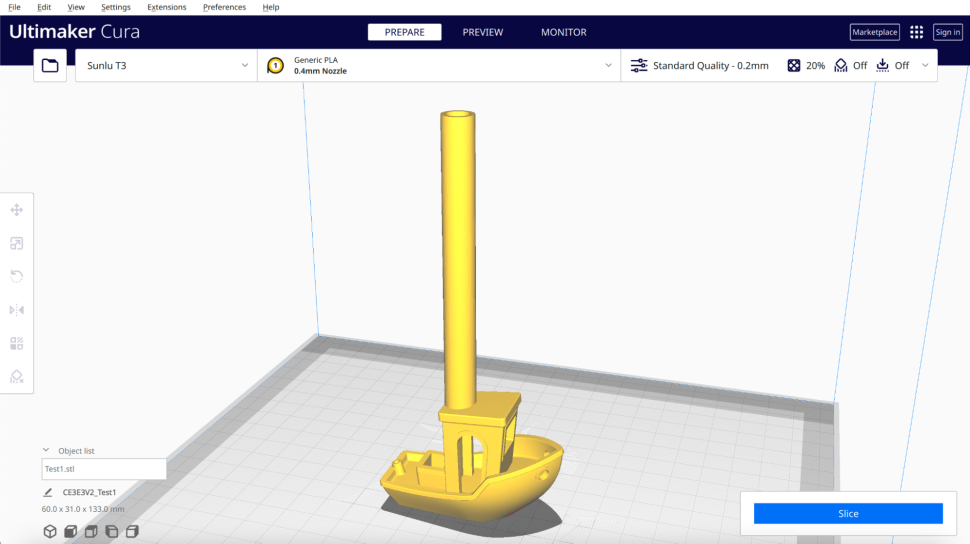Open the Sunlu T3 printer dropdown

pyautogui.click(x=166, y=66)
